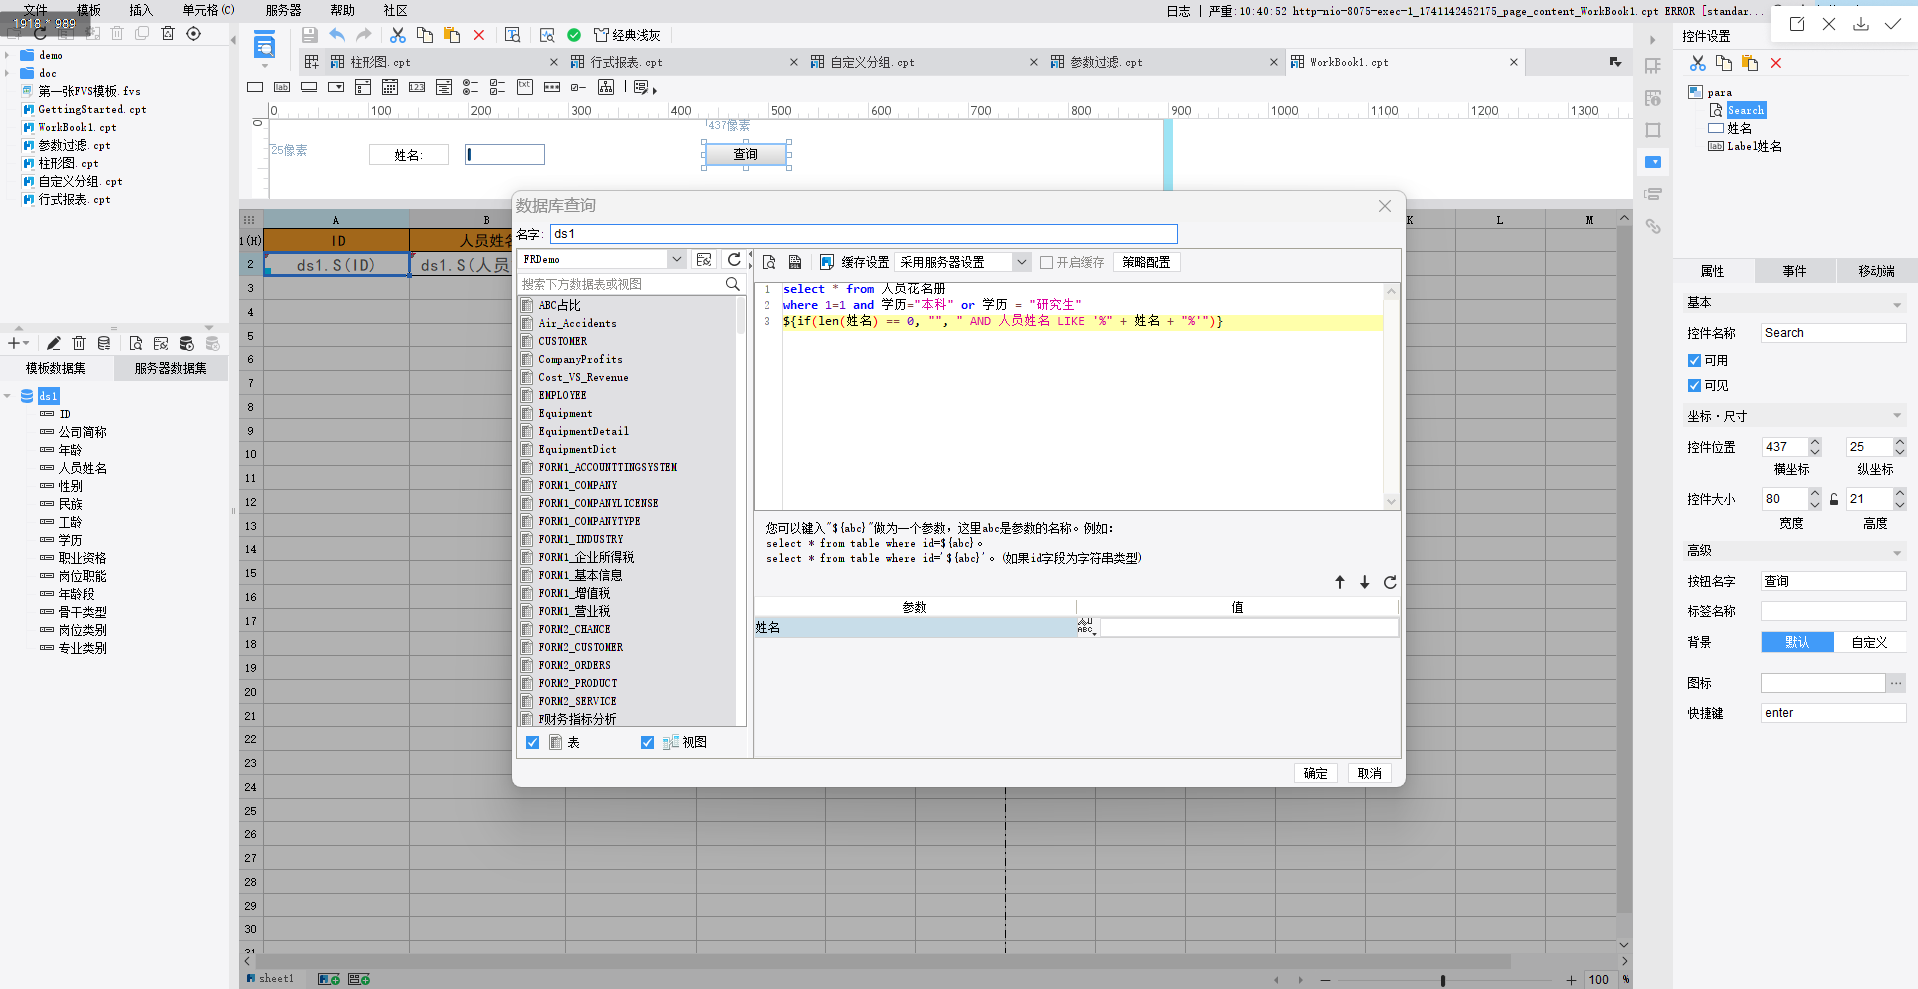This screenshot has height=989, width=1918.
Task: Click the 名字 input field with ds1
Action: coord(863,234)
